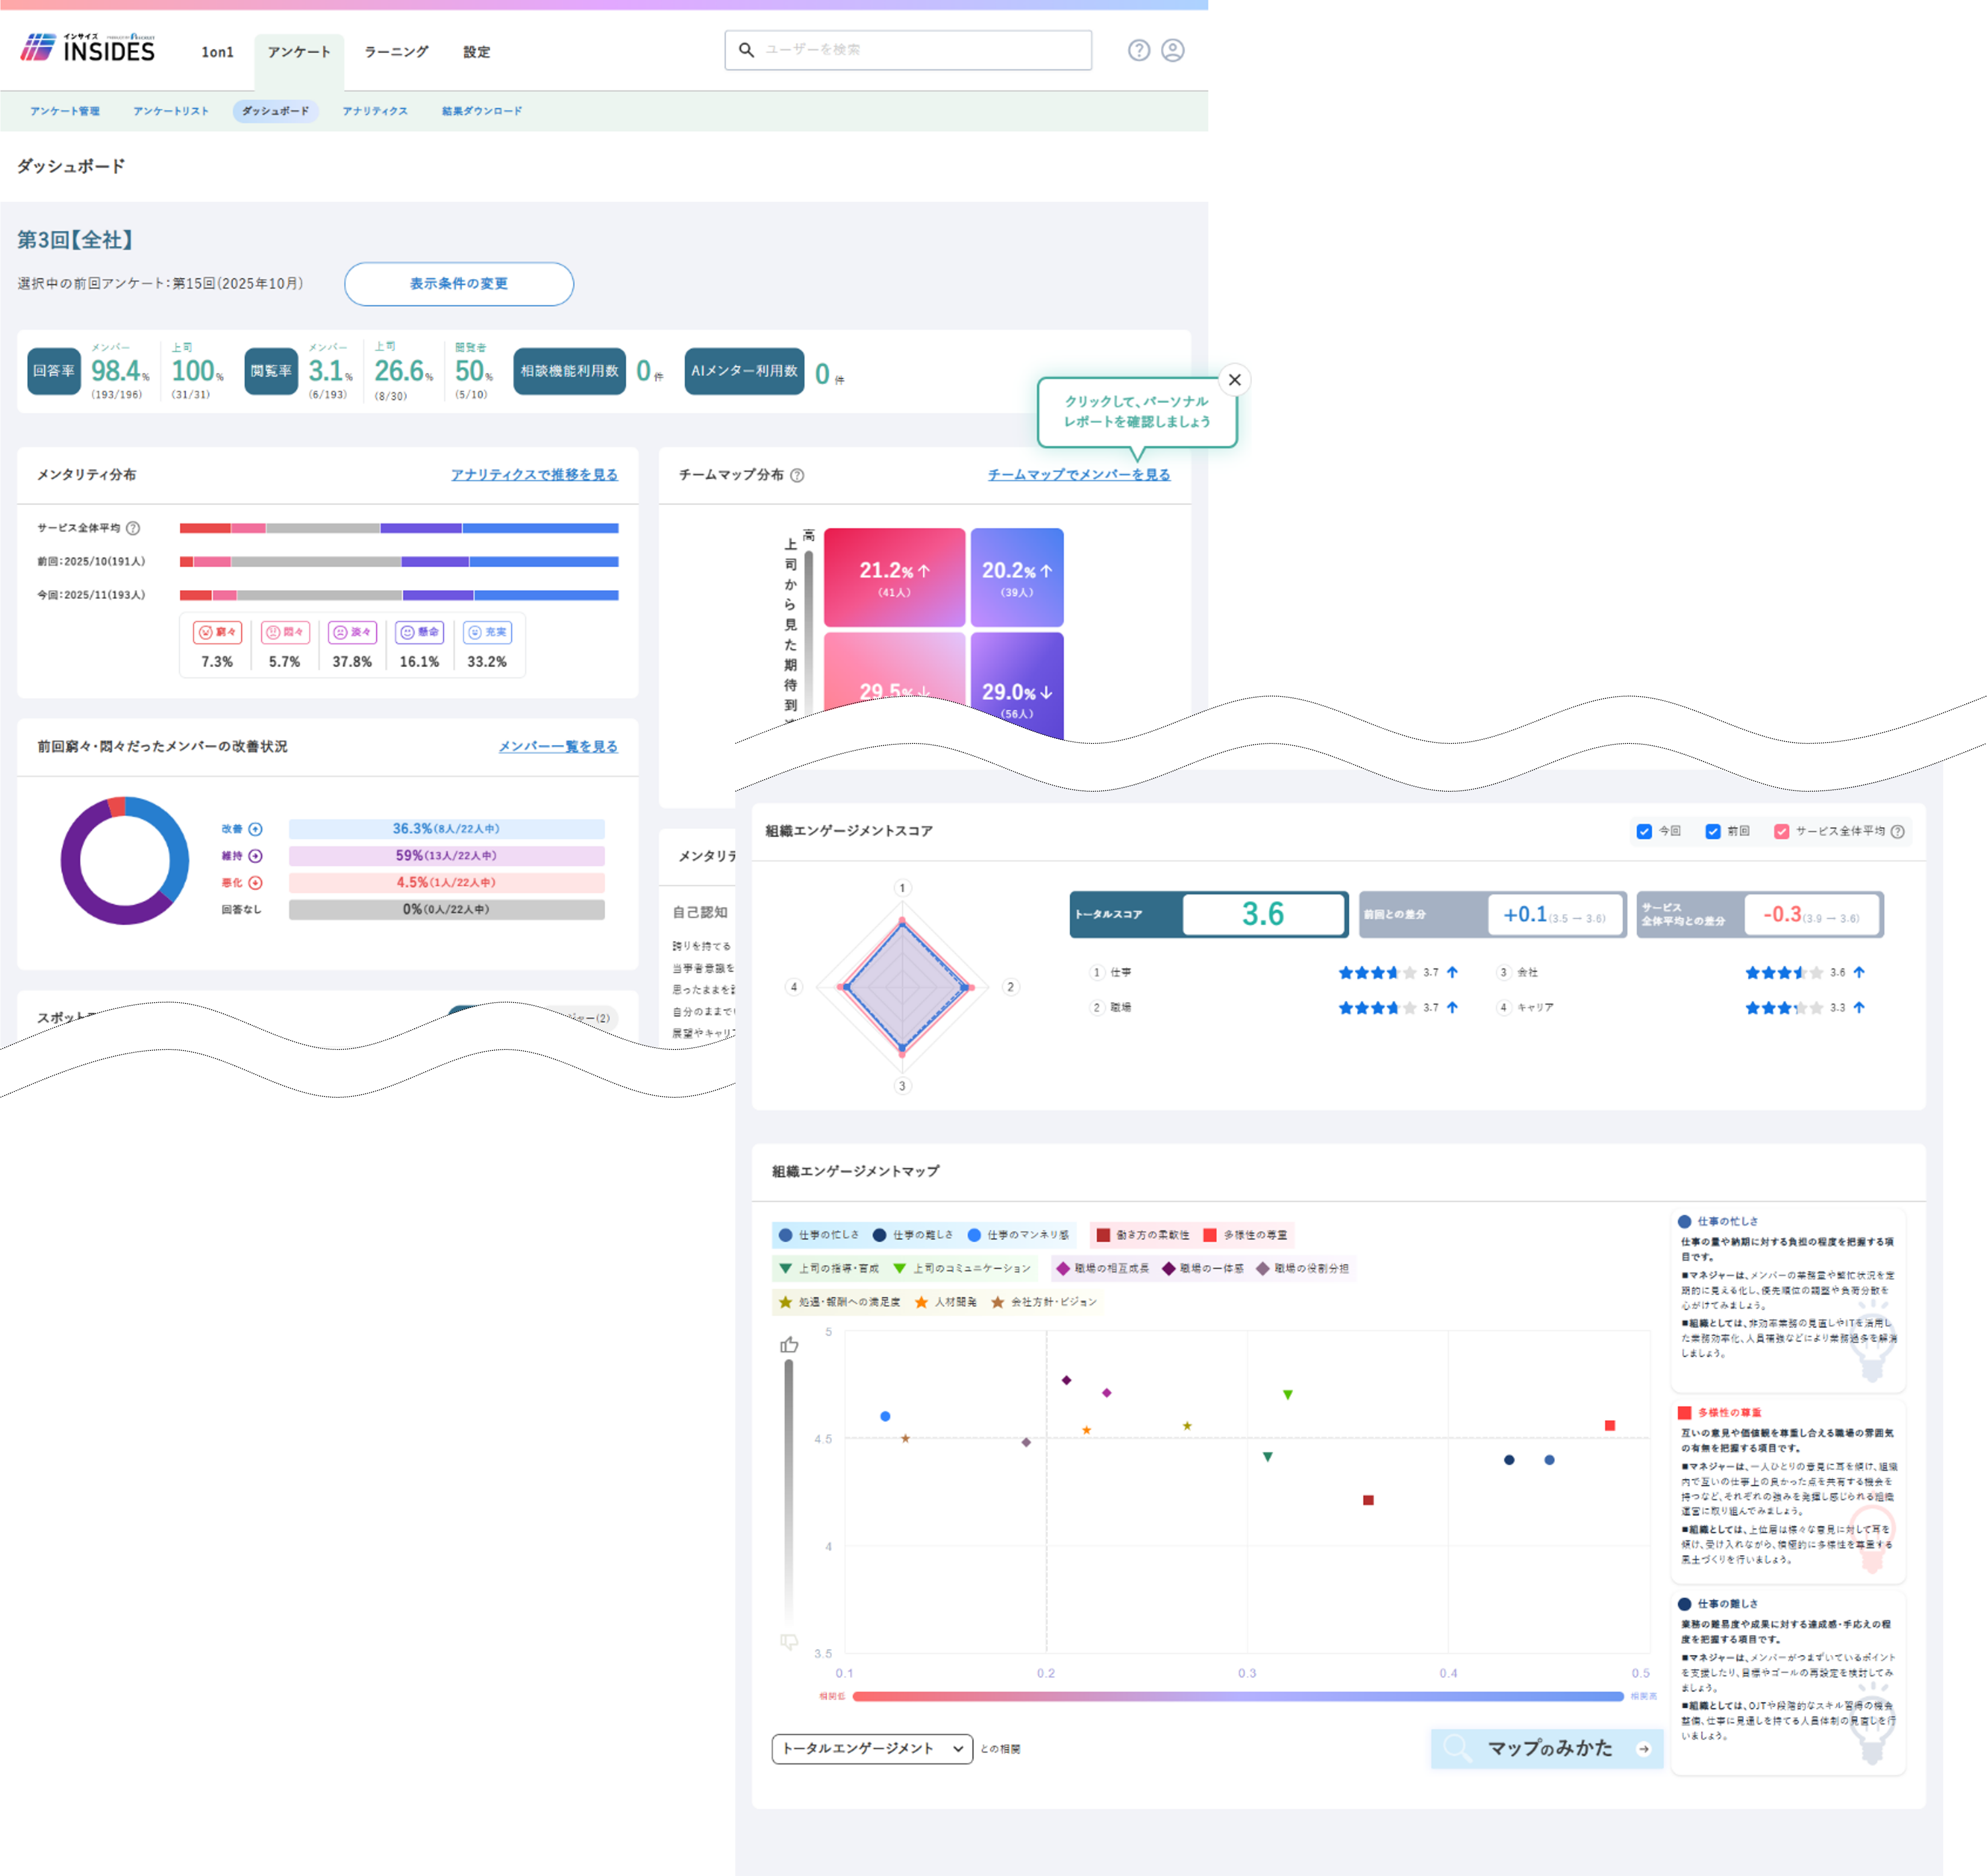Toggle the 今回 checkbox
1987x1876 pixels.
point(1644,832)
